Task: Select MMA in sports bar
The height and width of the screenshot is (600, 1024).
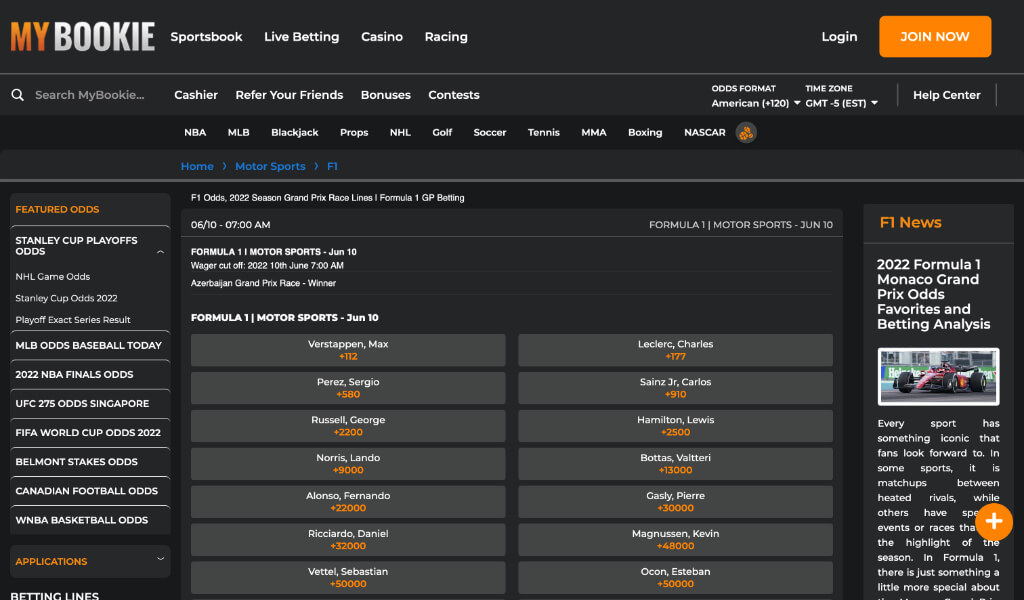Action: (x=594, y=133)
